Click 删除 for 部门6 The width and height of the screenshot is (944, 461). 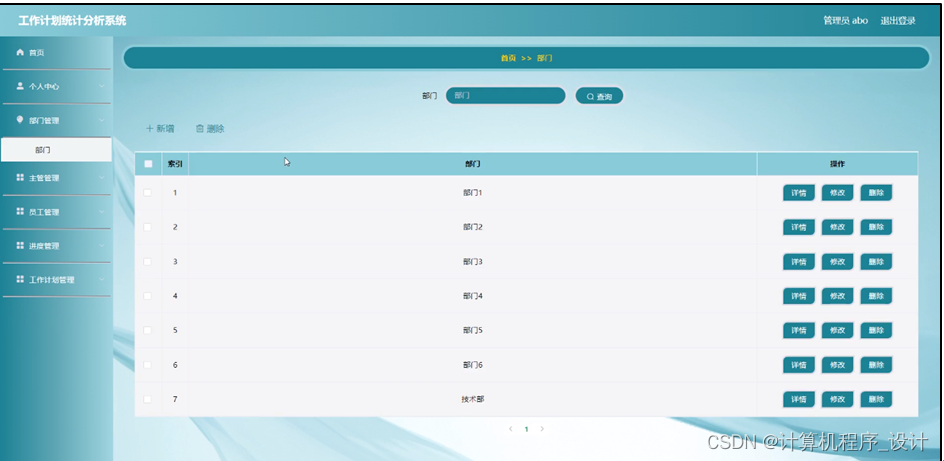[876, 365]
